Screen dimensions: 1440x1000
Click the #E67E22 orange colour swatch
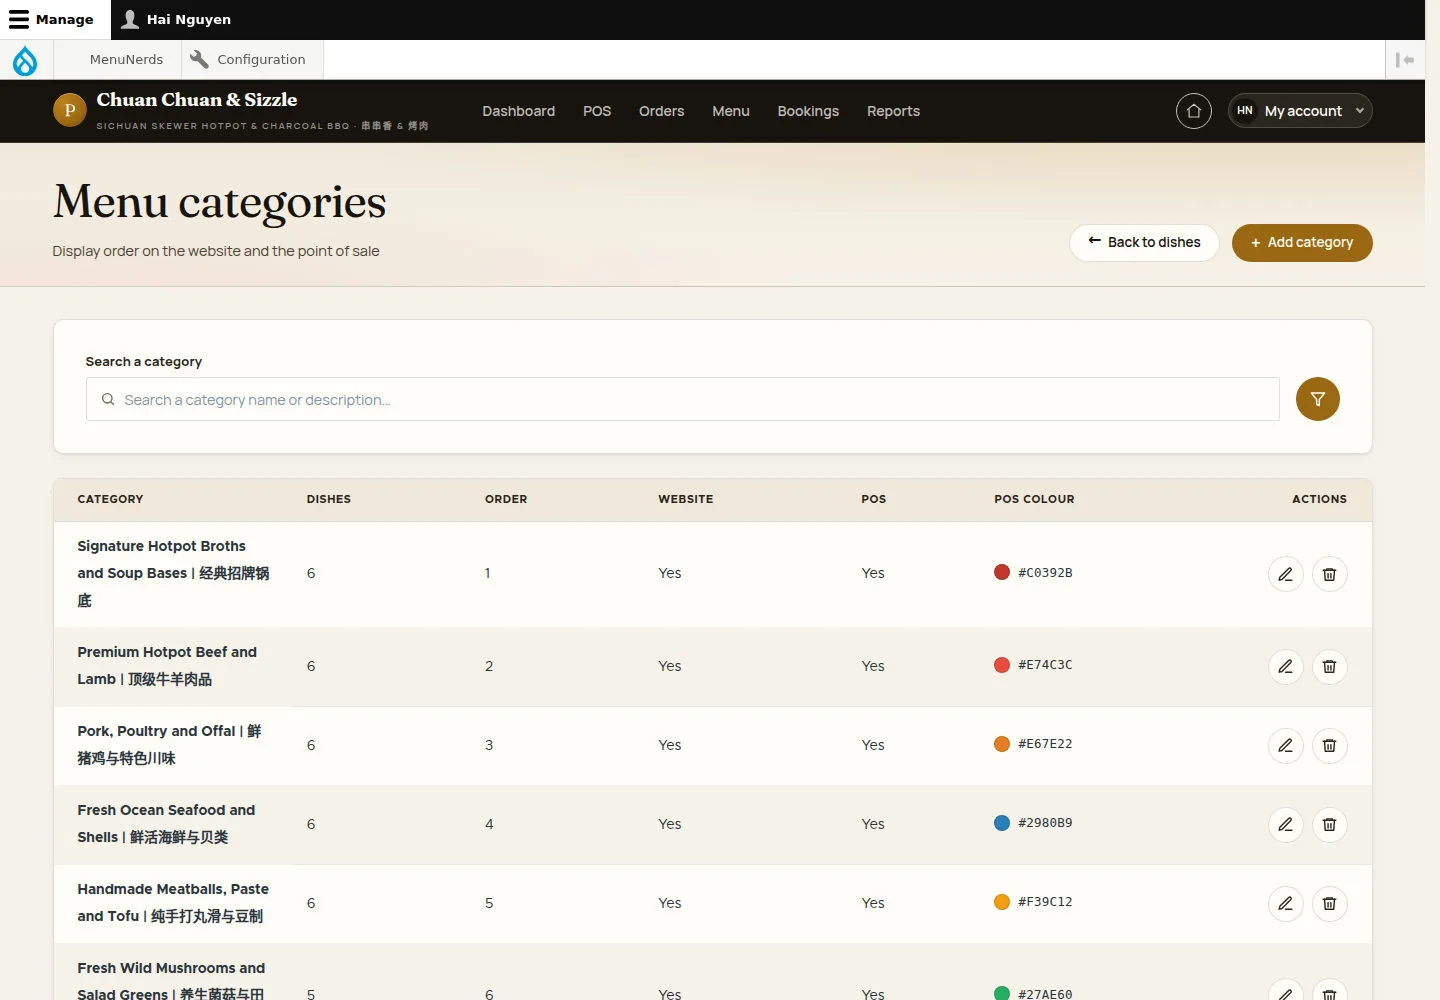[1002, 744]
